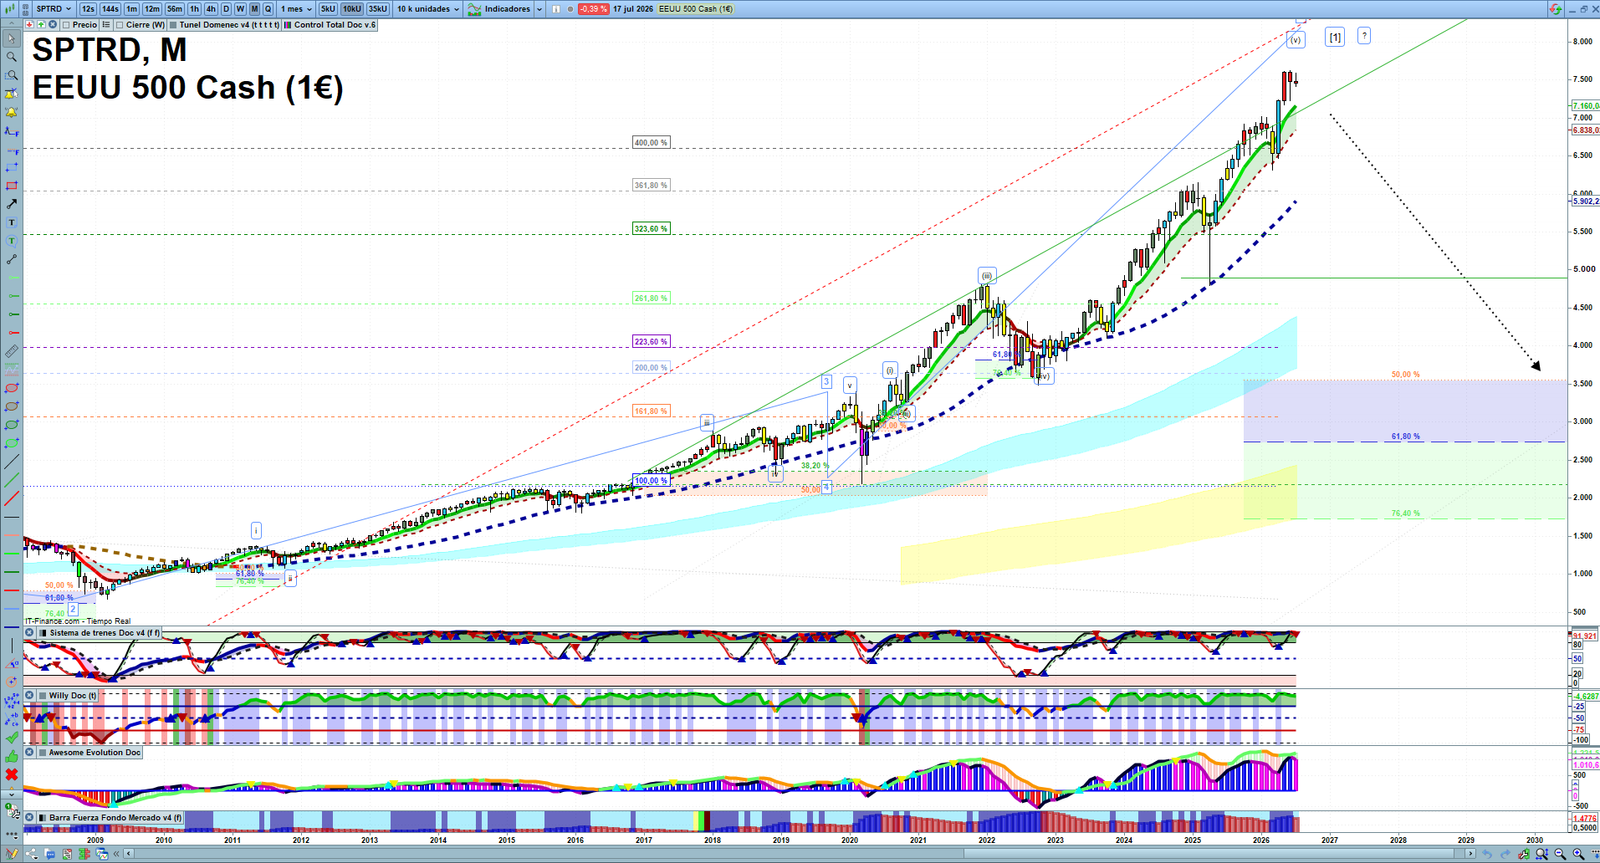Select the magnifier zoom tool
The width and height of the screenshot is (1600, 863).
pos(11,57)
